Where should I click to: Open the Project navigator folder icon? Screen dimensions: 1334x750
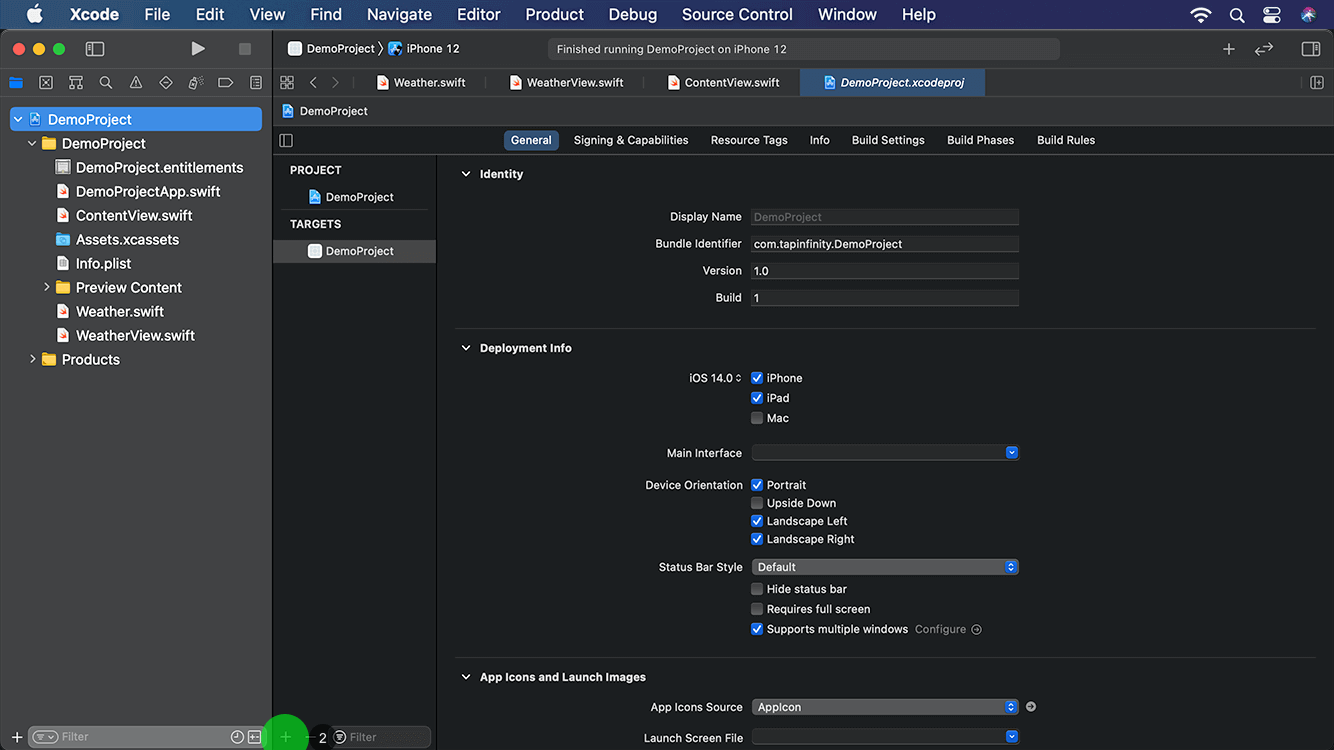click(x=16, y=83)
